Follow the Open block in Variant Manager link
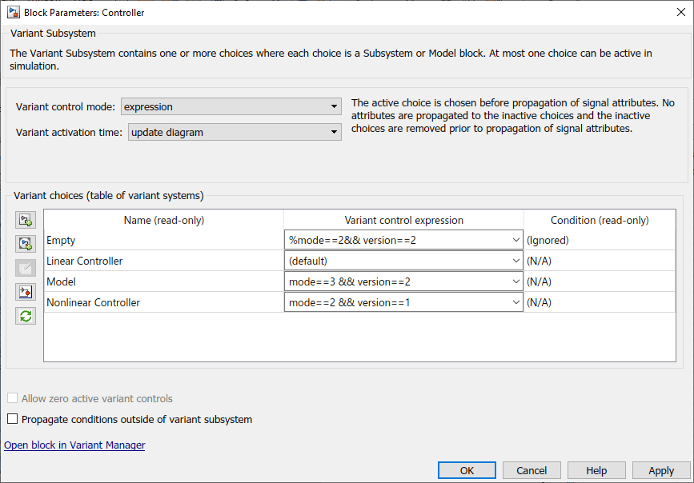The width and height of the screenshot is (694, 483). pyautogui.click(x=75, y=445)
